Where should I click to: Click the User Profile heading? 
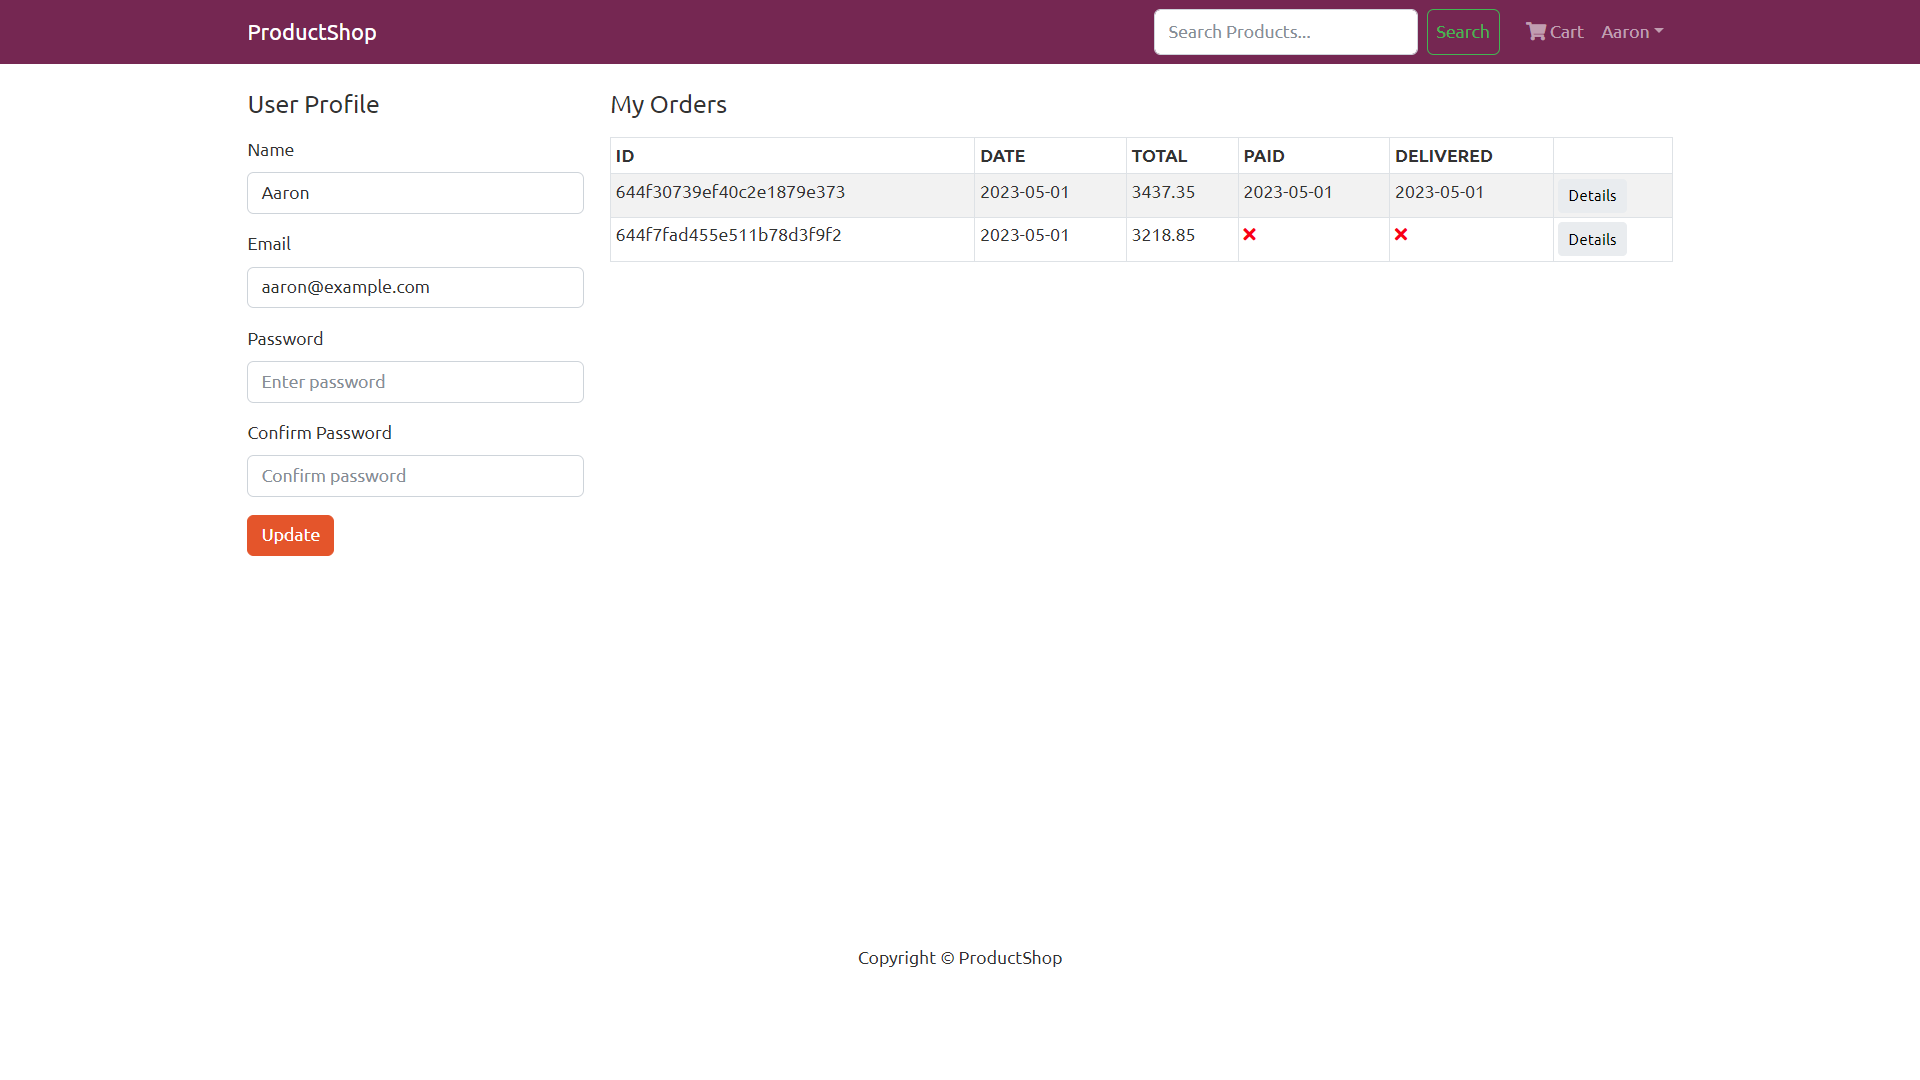click(x=313, y=104)
